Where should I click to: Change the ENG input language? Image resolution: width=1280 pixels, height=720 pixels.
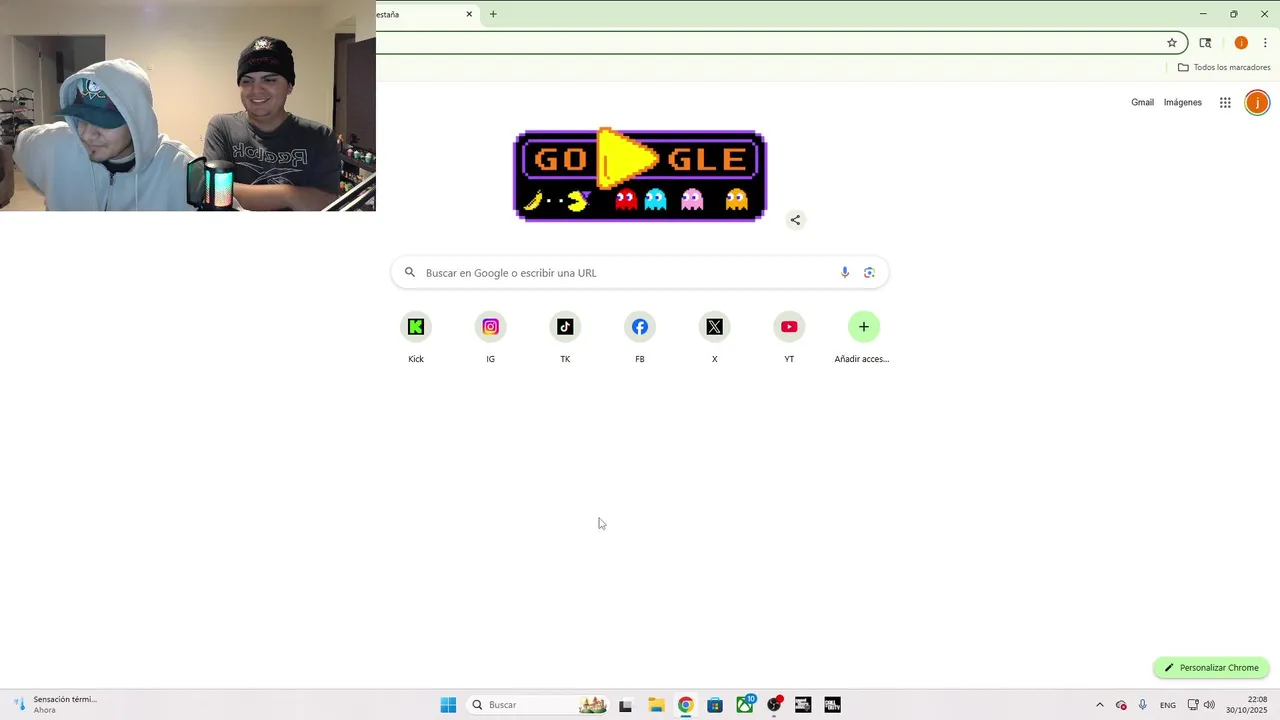coord(1168,705)
